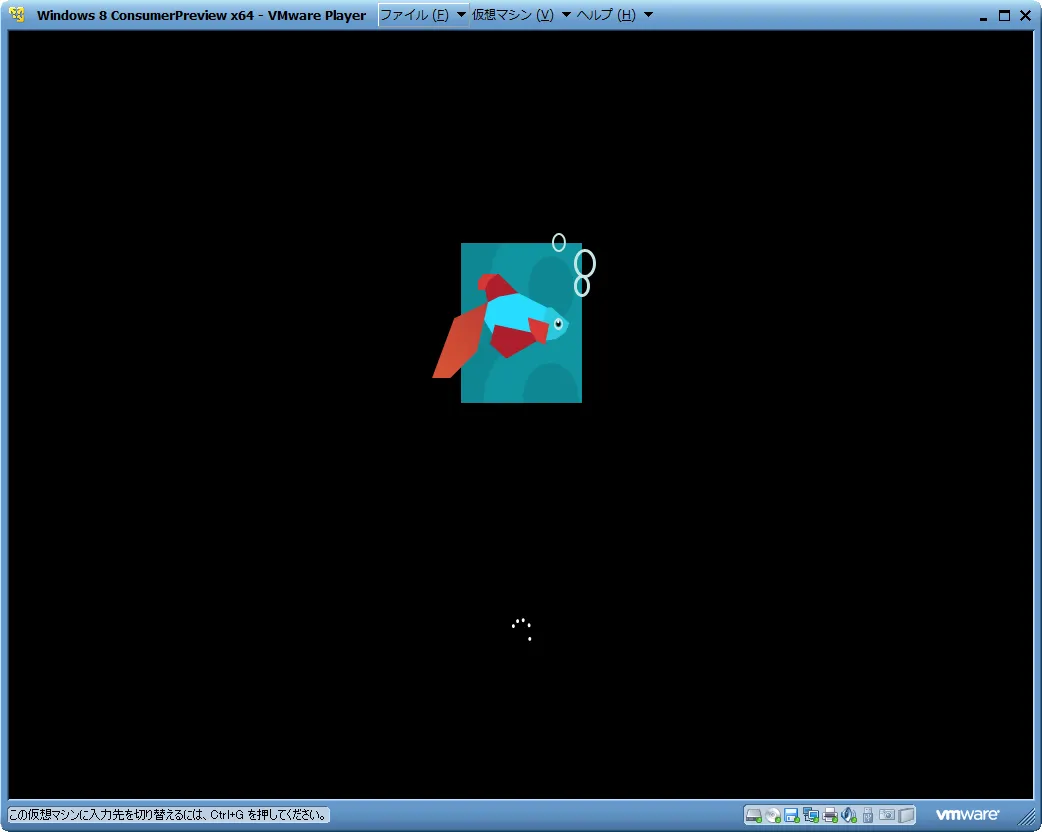The height and width of the screenshot is (832, 1042).
Task: Click the rightmost device icon in status bar
Action: (905, 815)
